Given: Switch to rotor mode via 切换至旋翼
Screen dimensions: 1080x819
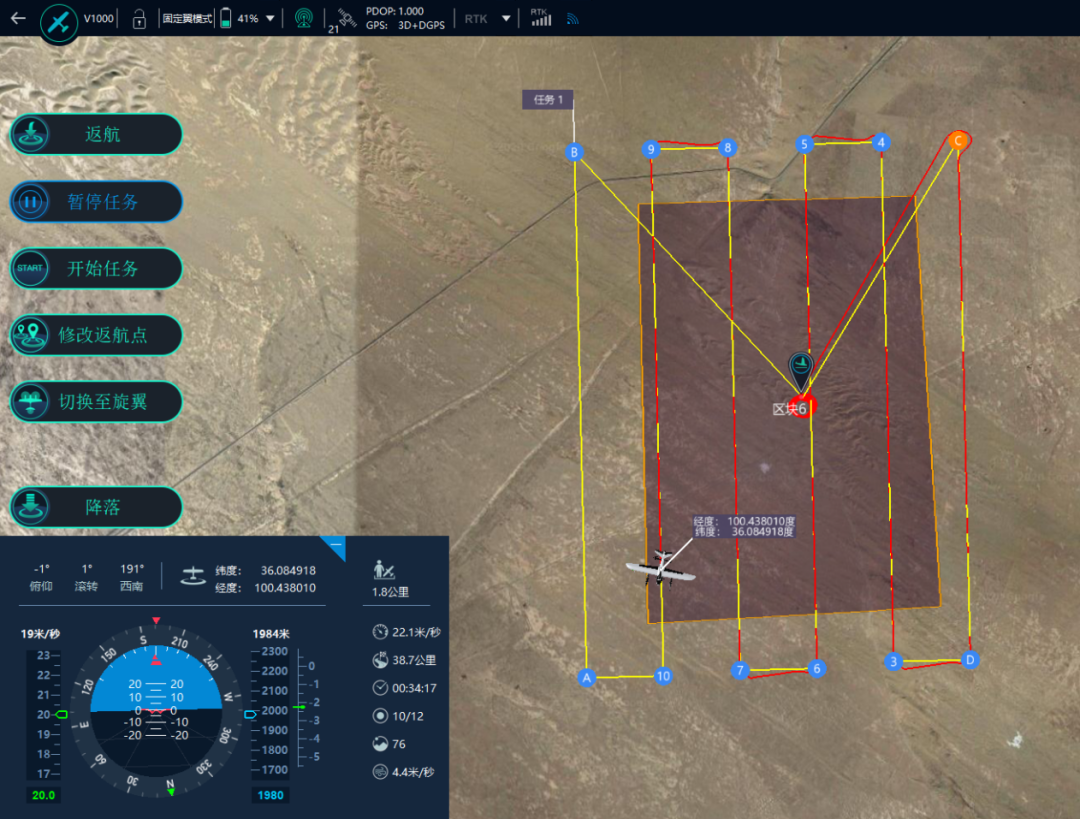Looking at the screenshot, I should pos(97,401).
